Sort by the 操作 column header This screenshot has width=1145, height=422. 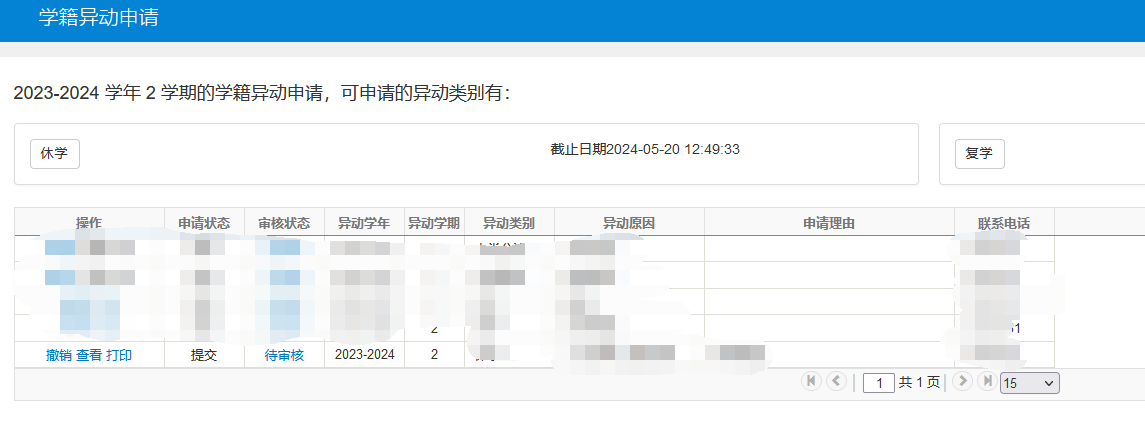click(89, 223)
